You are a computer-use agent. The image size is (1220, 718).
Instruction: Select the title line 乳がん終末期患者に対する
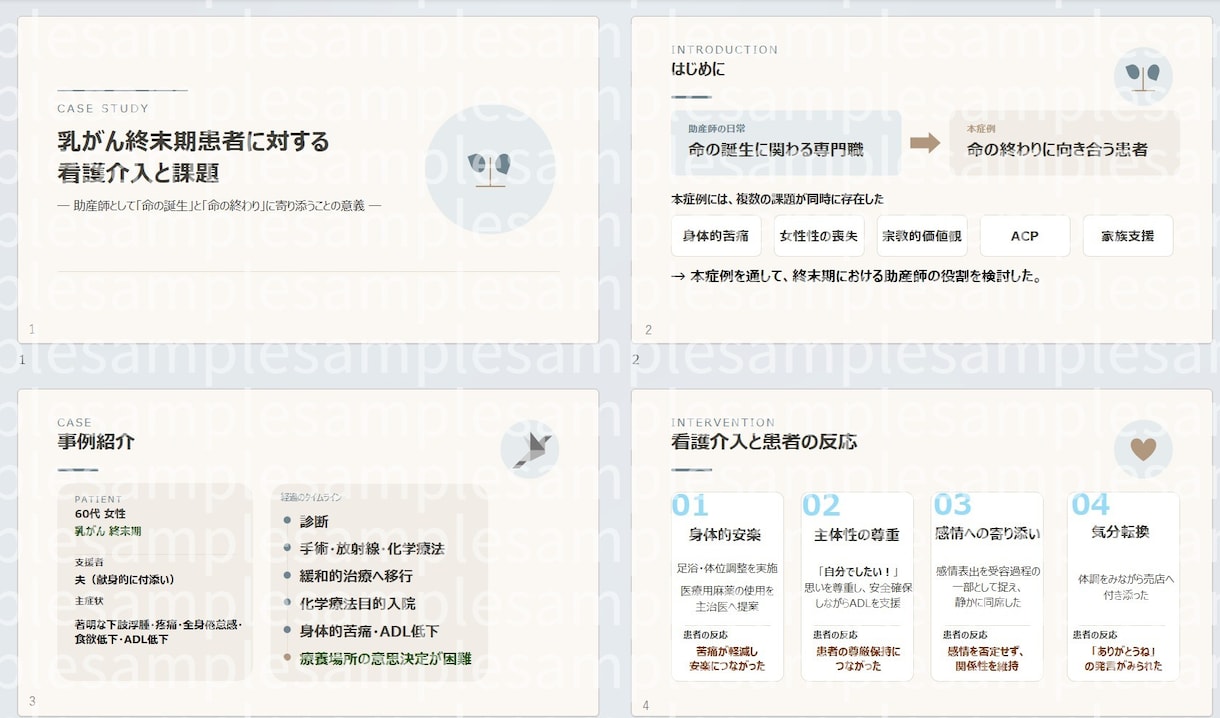pos(193,140)
